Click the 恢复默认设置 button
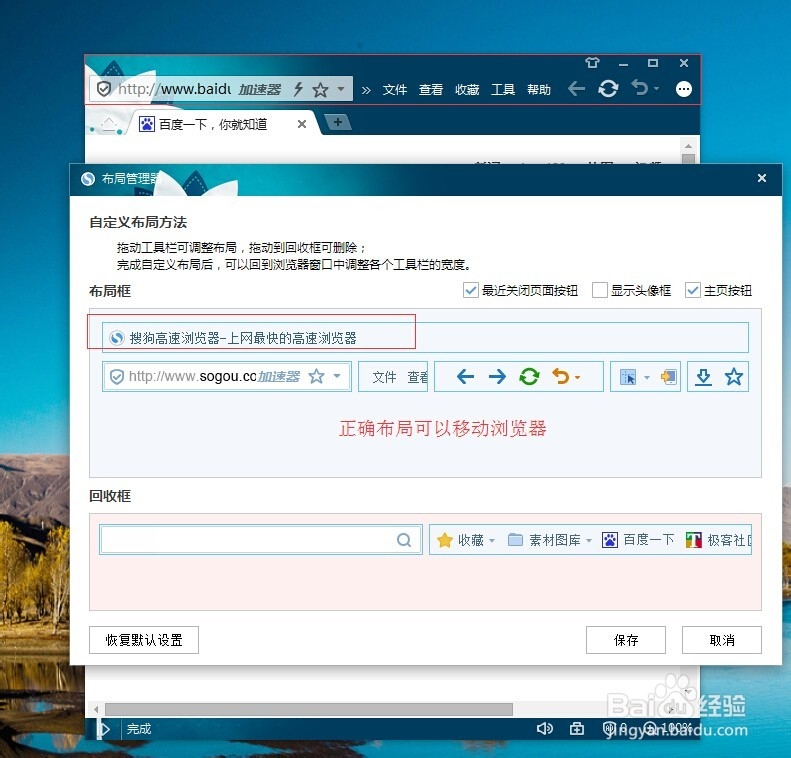791x758 pixels. pos(144,640)
